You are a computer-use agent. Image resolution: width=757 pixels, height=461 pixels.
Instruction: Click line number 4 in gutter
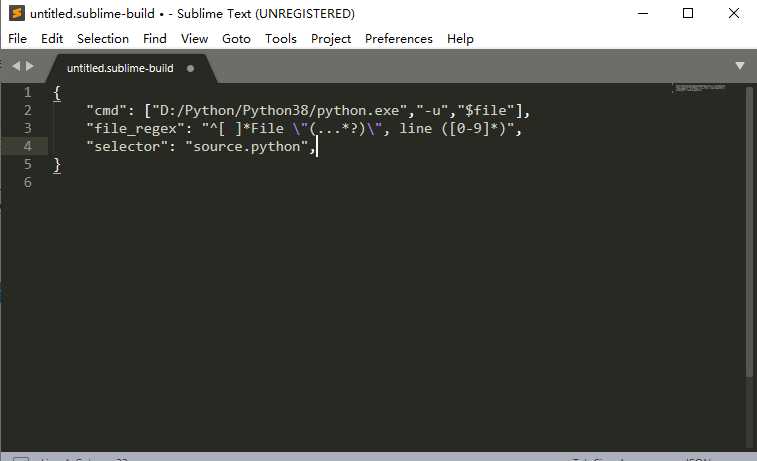click(x=28, y=146)
